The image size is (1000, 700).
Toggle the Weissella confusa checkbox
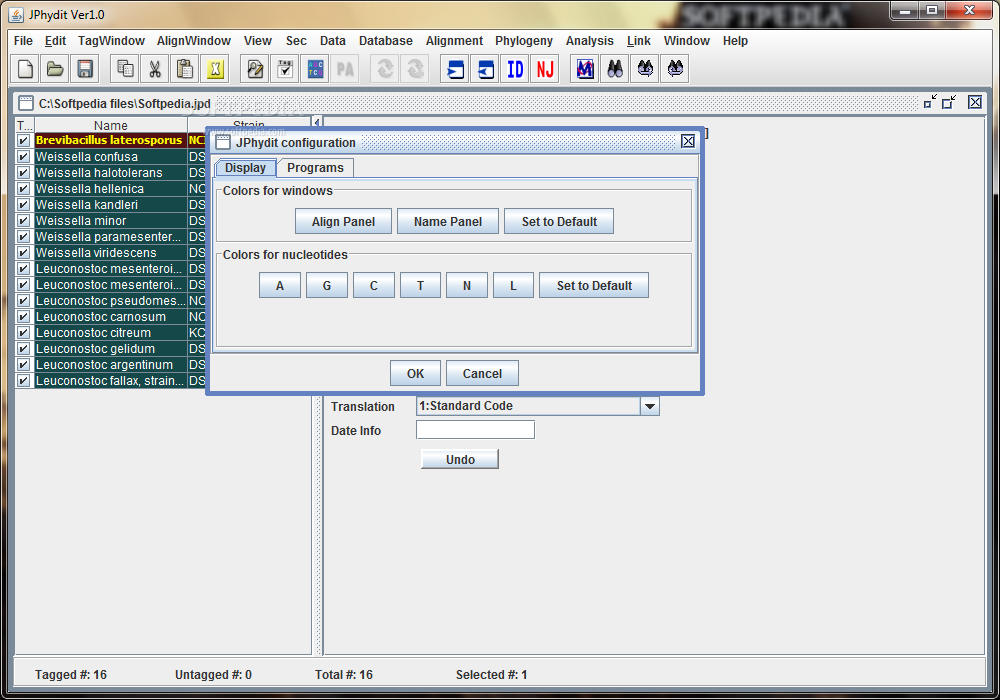[x=24, y=156]
